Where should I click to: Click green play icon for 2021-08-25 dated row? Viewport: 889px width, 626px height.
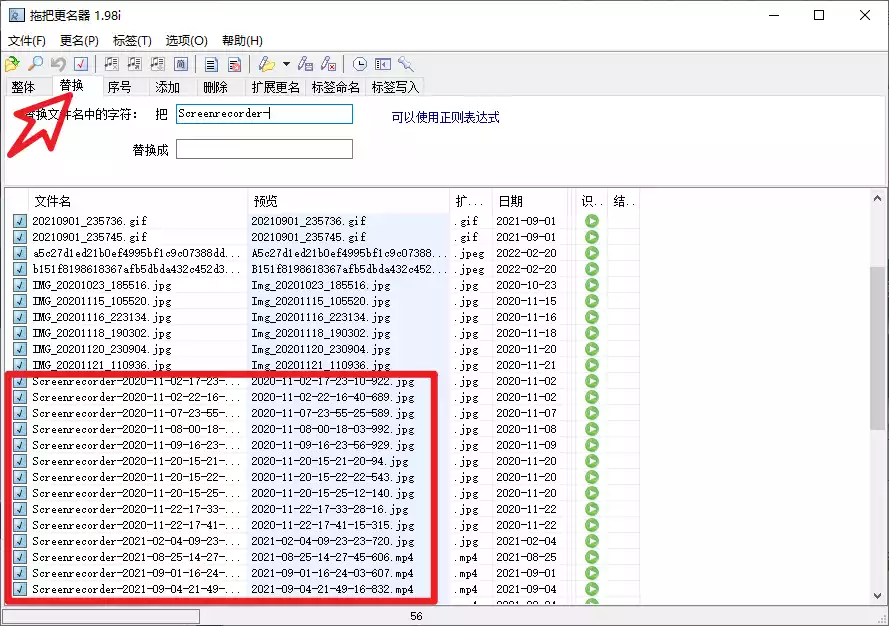click(x=591, y=557)
